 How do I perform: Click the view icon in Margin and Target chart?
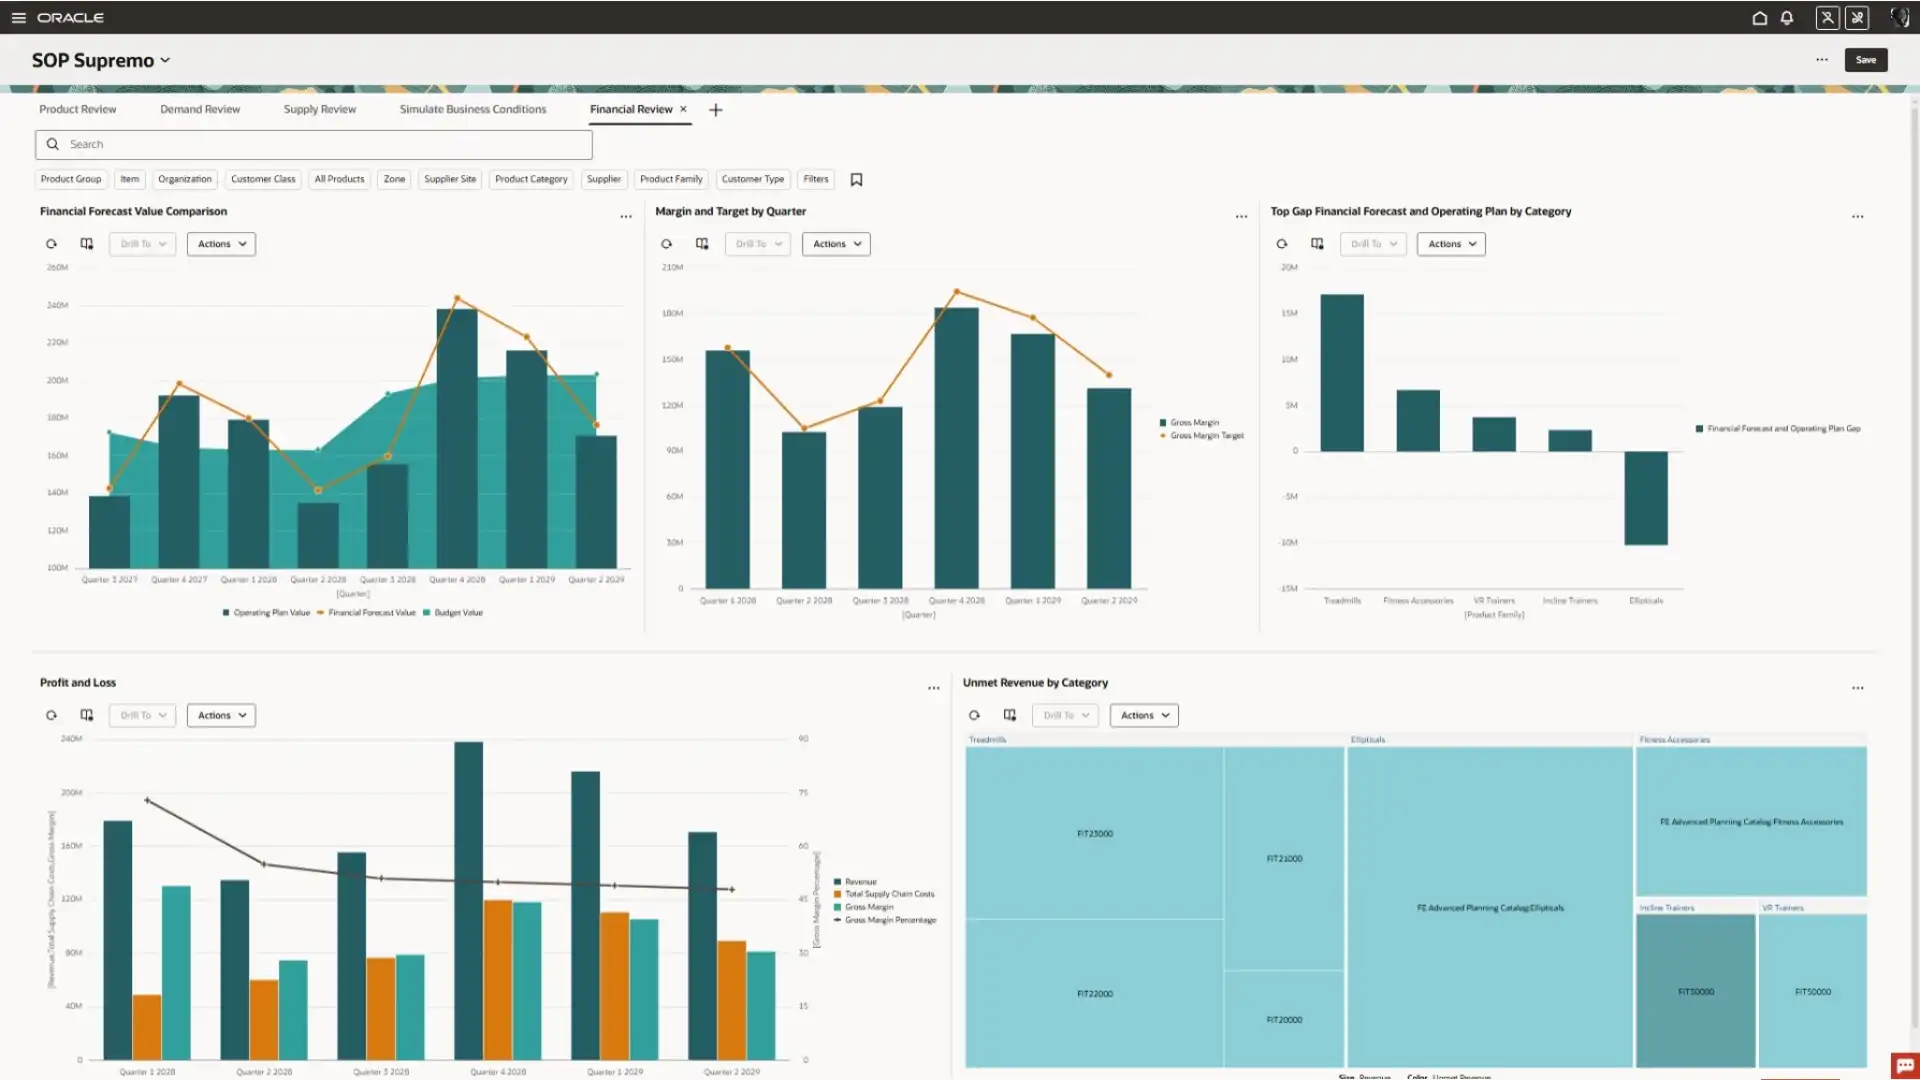[x=702, y=244]
